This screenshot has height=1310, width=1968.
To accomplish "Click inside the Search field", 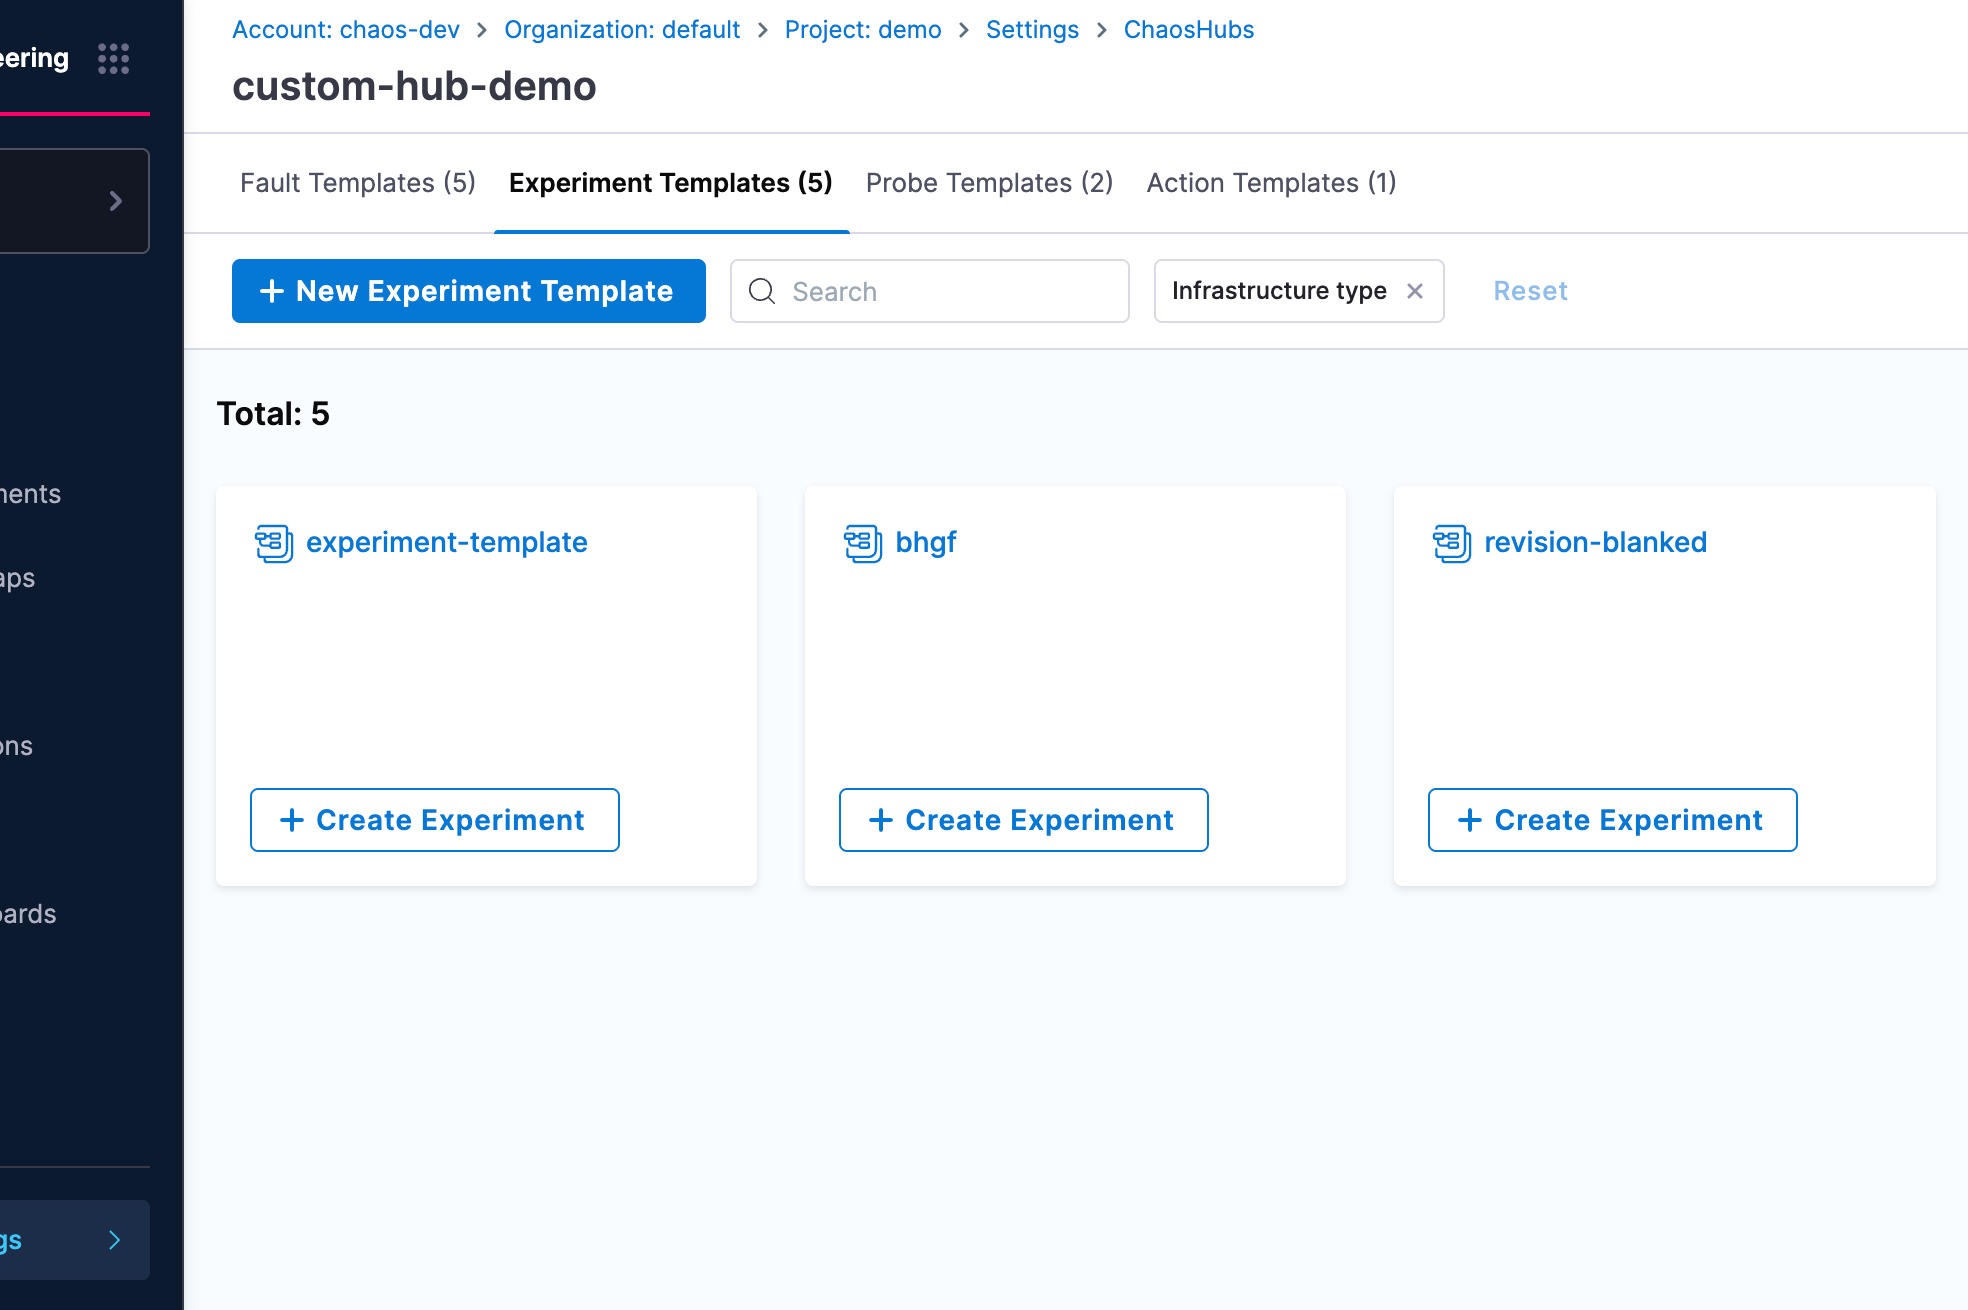I will pos(930,291).
